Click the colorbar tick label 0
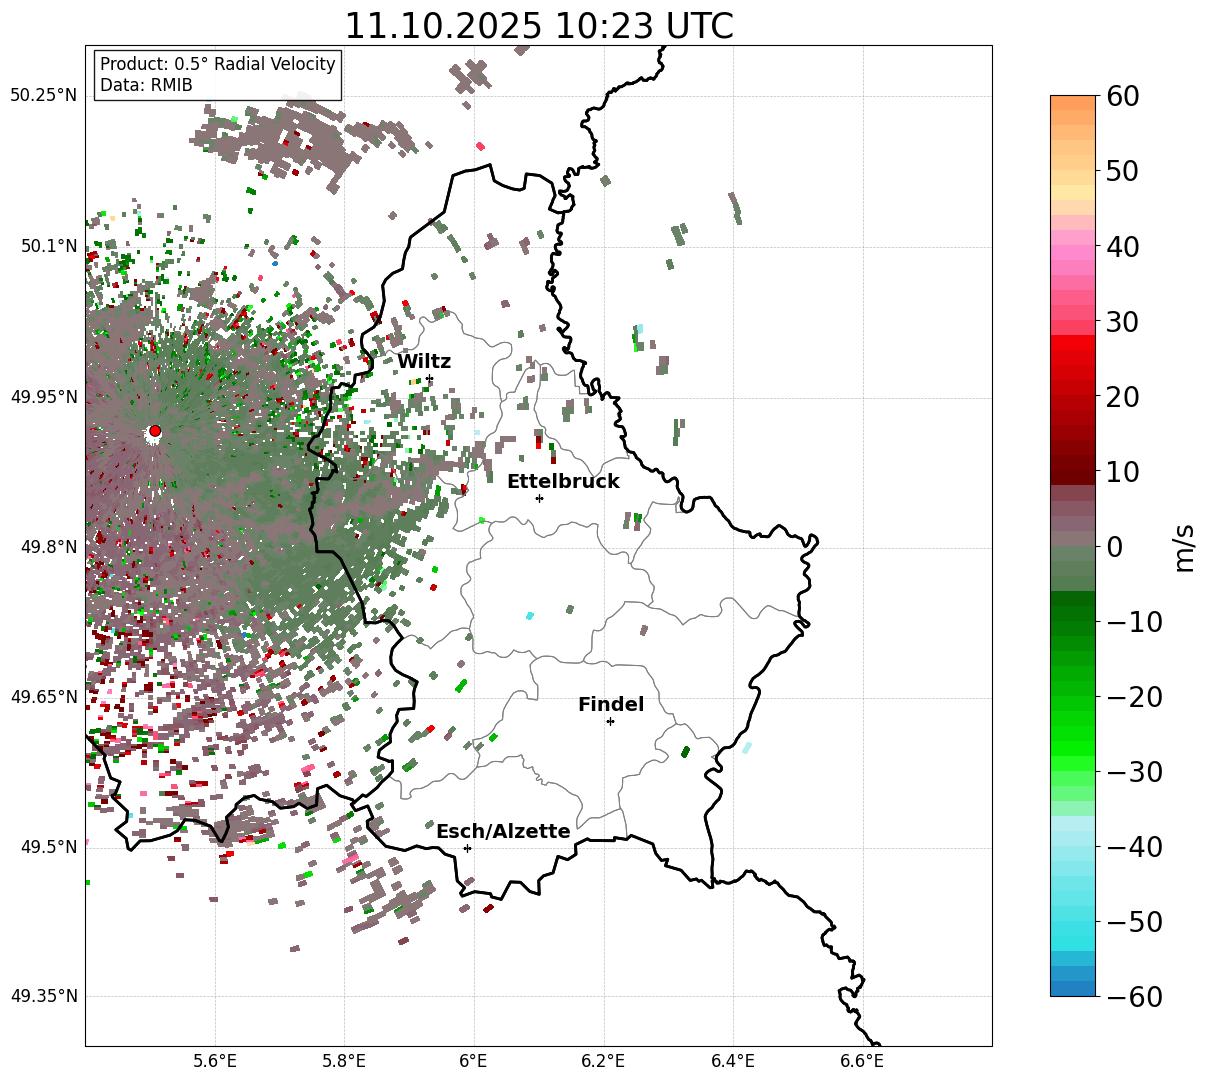The image size is (1207, 1081). point(1114,547)
